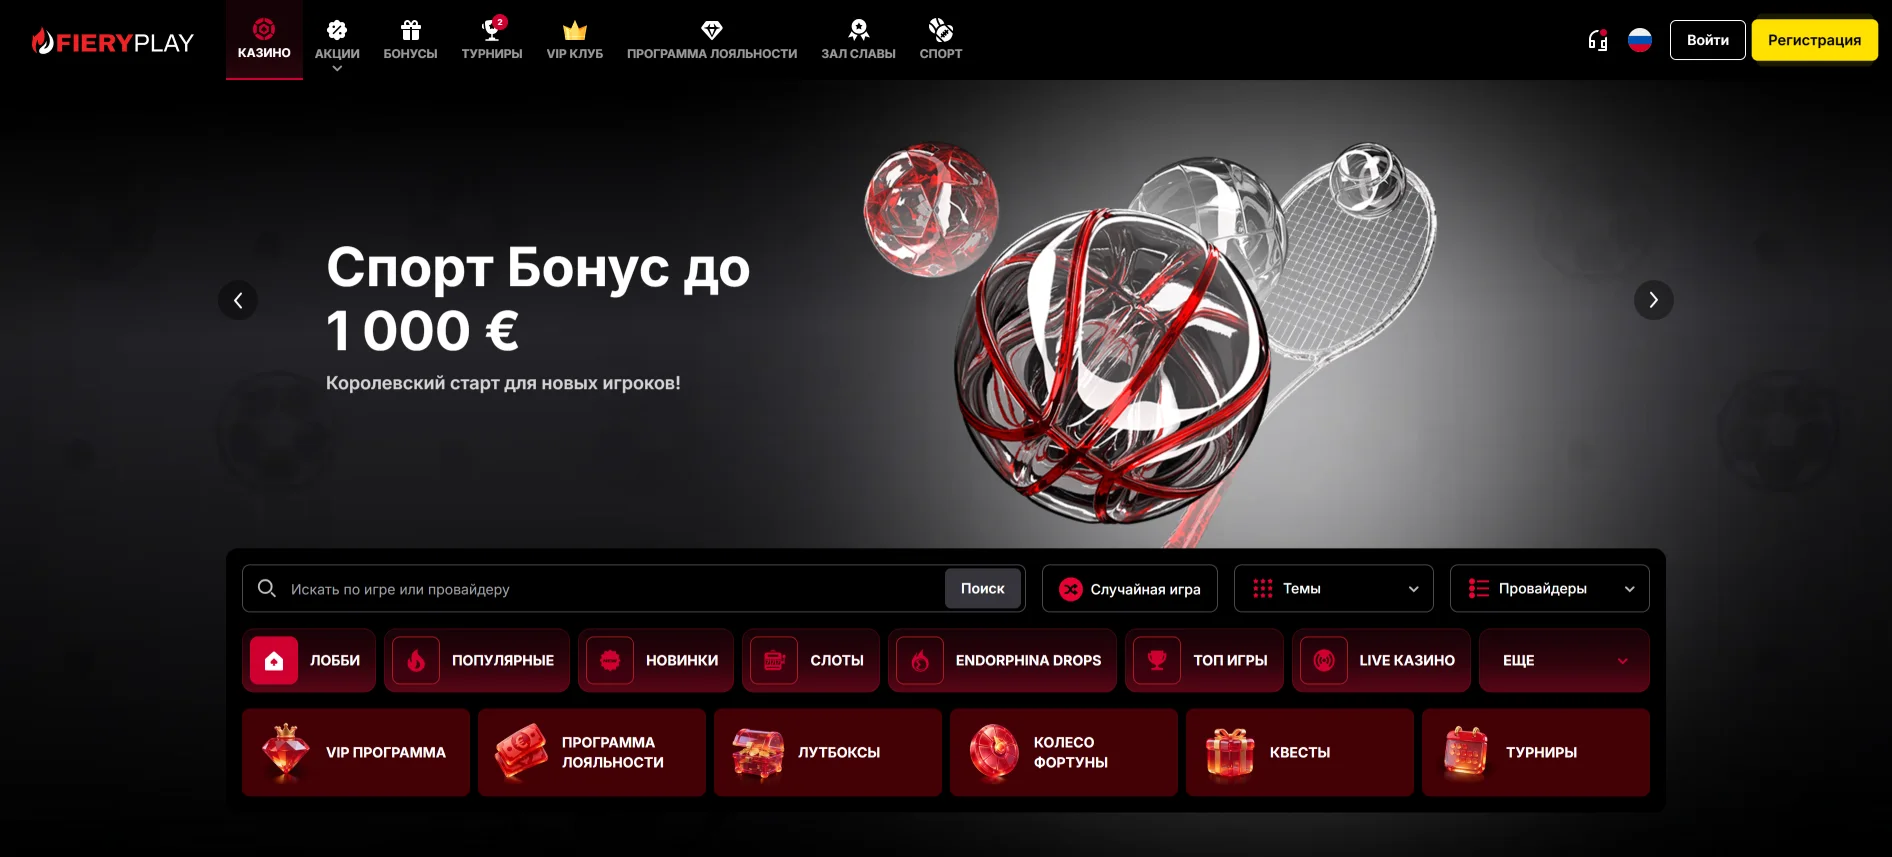This screenshot has height=857, width=1892.
Task: Click the Королевский старт banner subtitle
Action: pyautogui.click(x=503, y=383)
